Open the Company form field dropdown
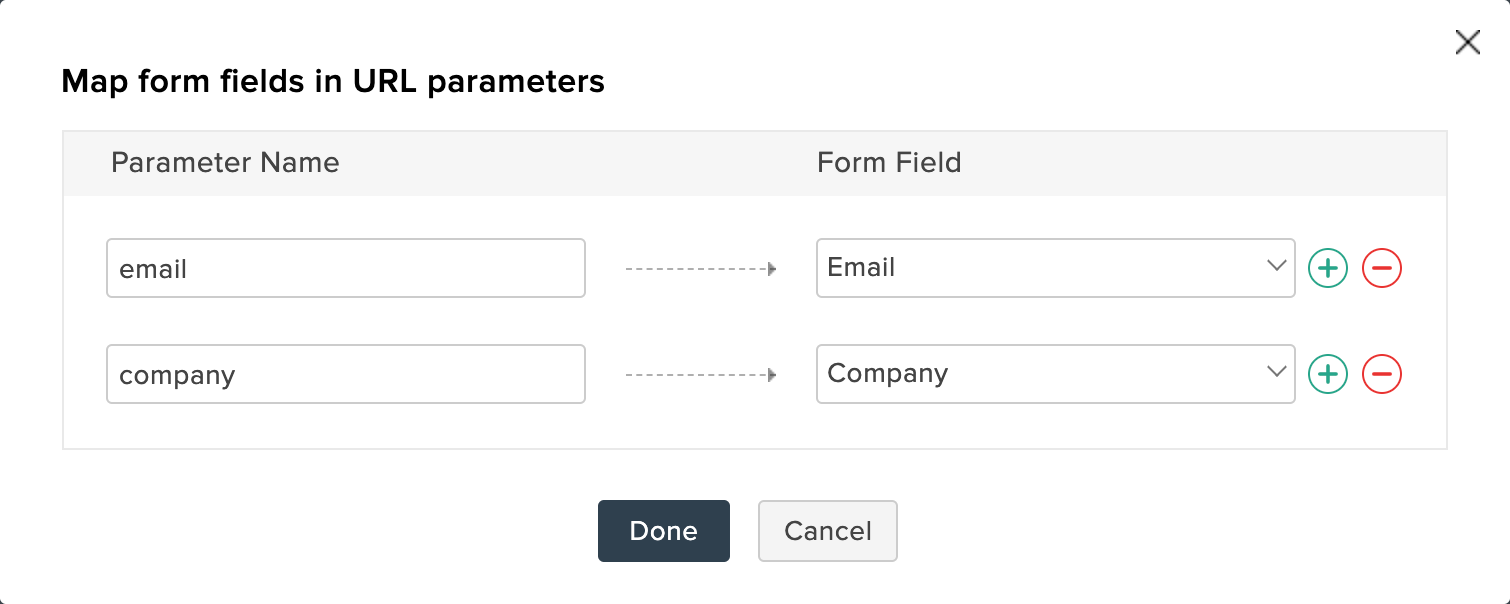The width and height of the screenshot is (1510, 604). 1056,374
